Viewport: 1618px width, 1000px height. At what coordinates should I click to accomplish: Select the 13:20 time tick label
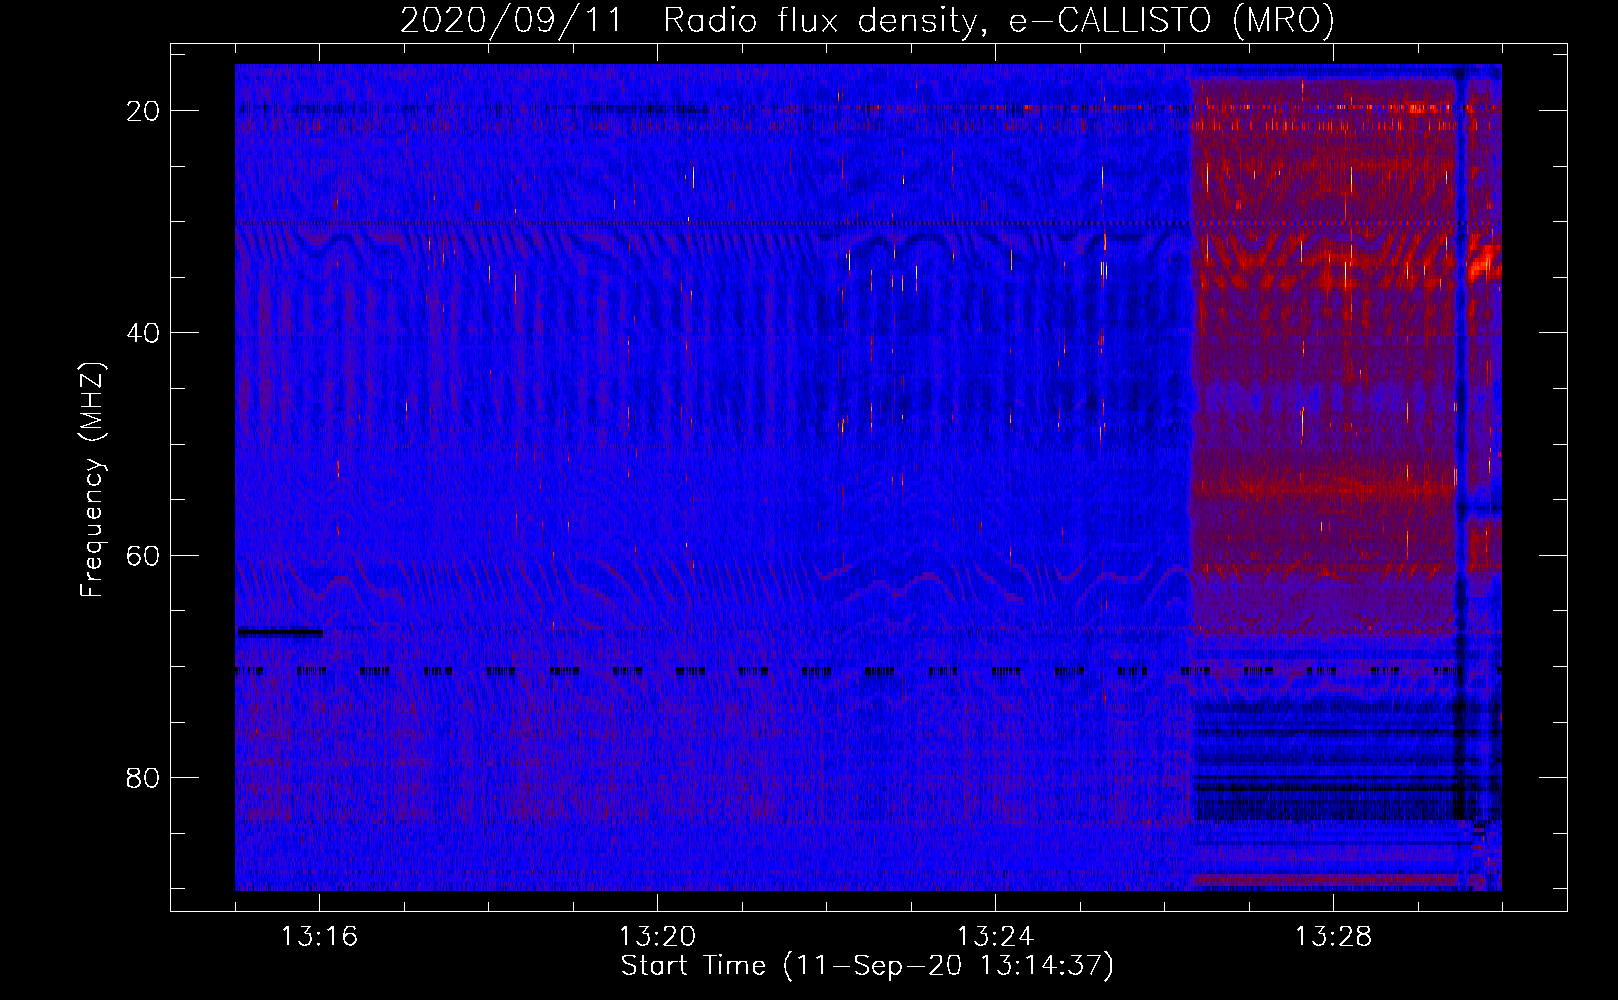pyautogui.click(x=657, y=937)
